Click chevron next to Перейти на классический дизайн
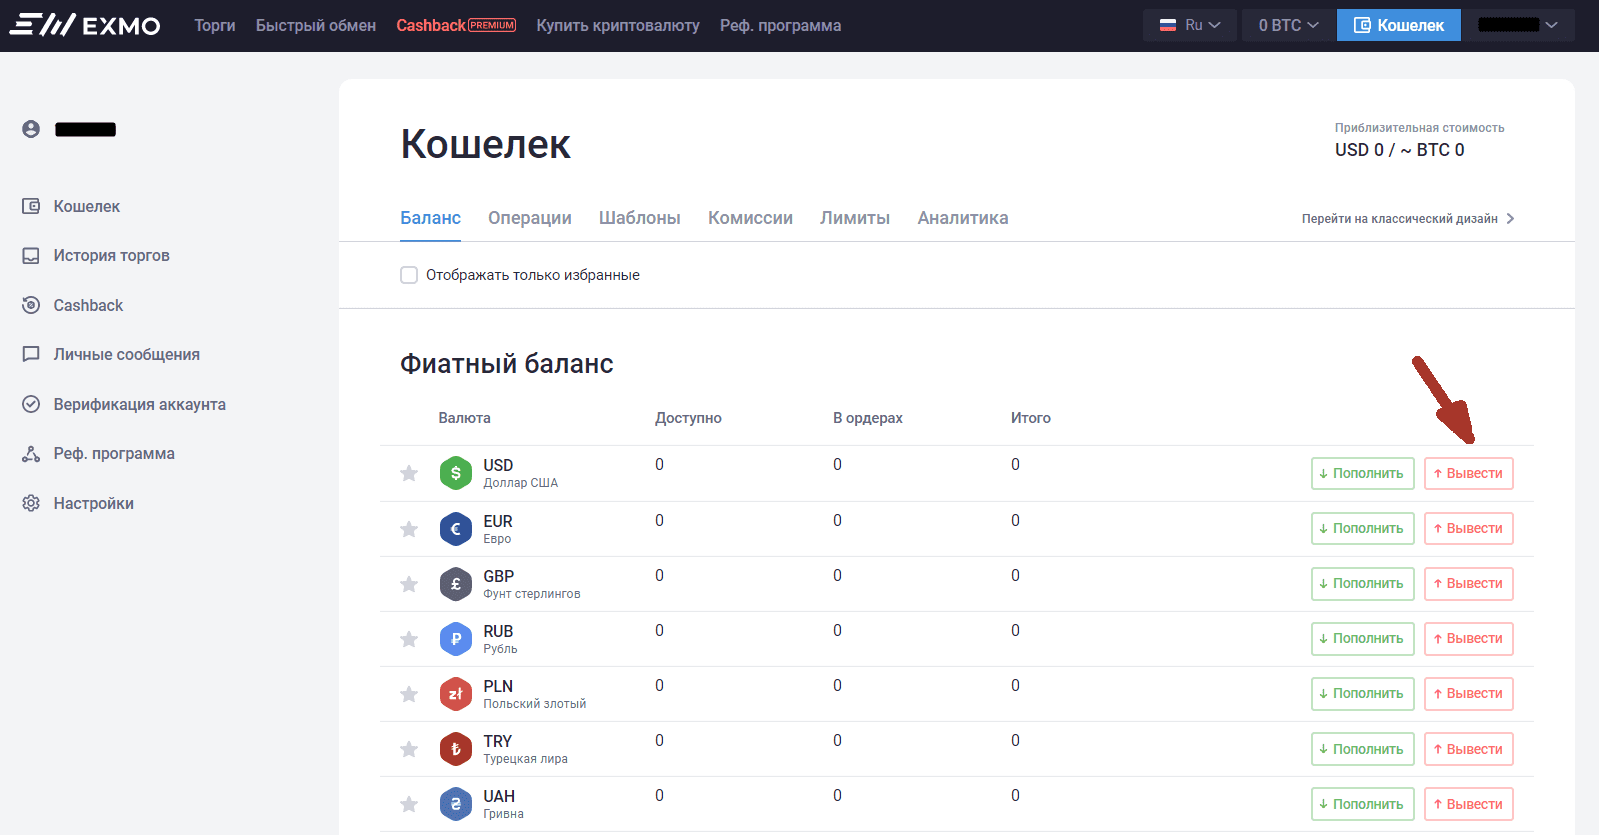This screenshot has width=1599, height=835. [1510, 219]
